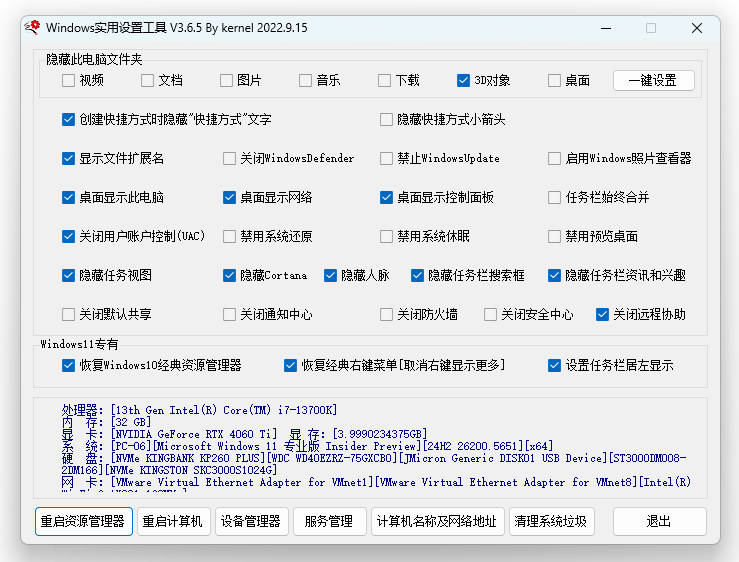Image resolution: width=739 pixels, height=562 pixels.
Task: Click the 一键设置 button
Action: [x=653, y=81]
